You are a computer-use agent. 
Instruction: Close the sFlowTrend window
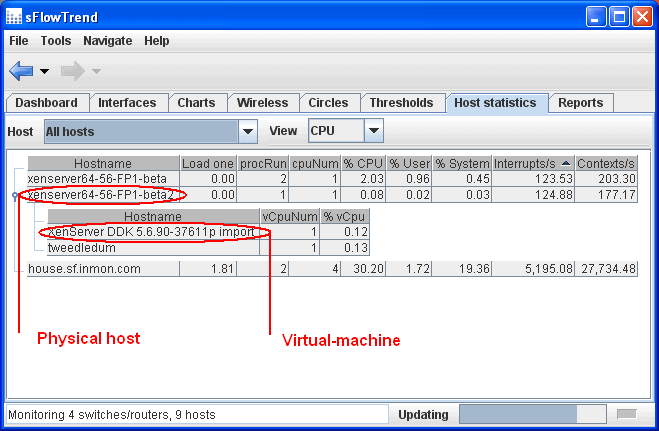click(x=642, y=17)
